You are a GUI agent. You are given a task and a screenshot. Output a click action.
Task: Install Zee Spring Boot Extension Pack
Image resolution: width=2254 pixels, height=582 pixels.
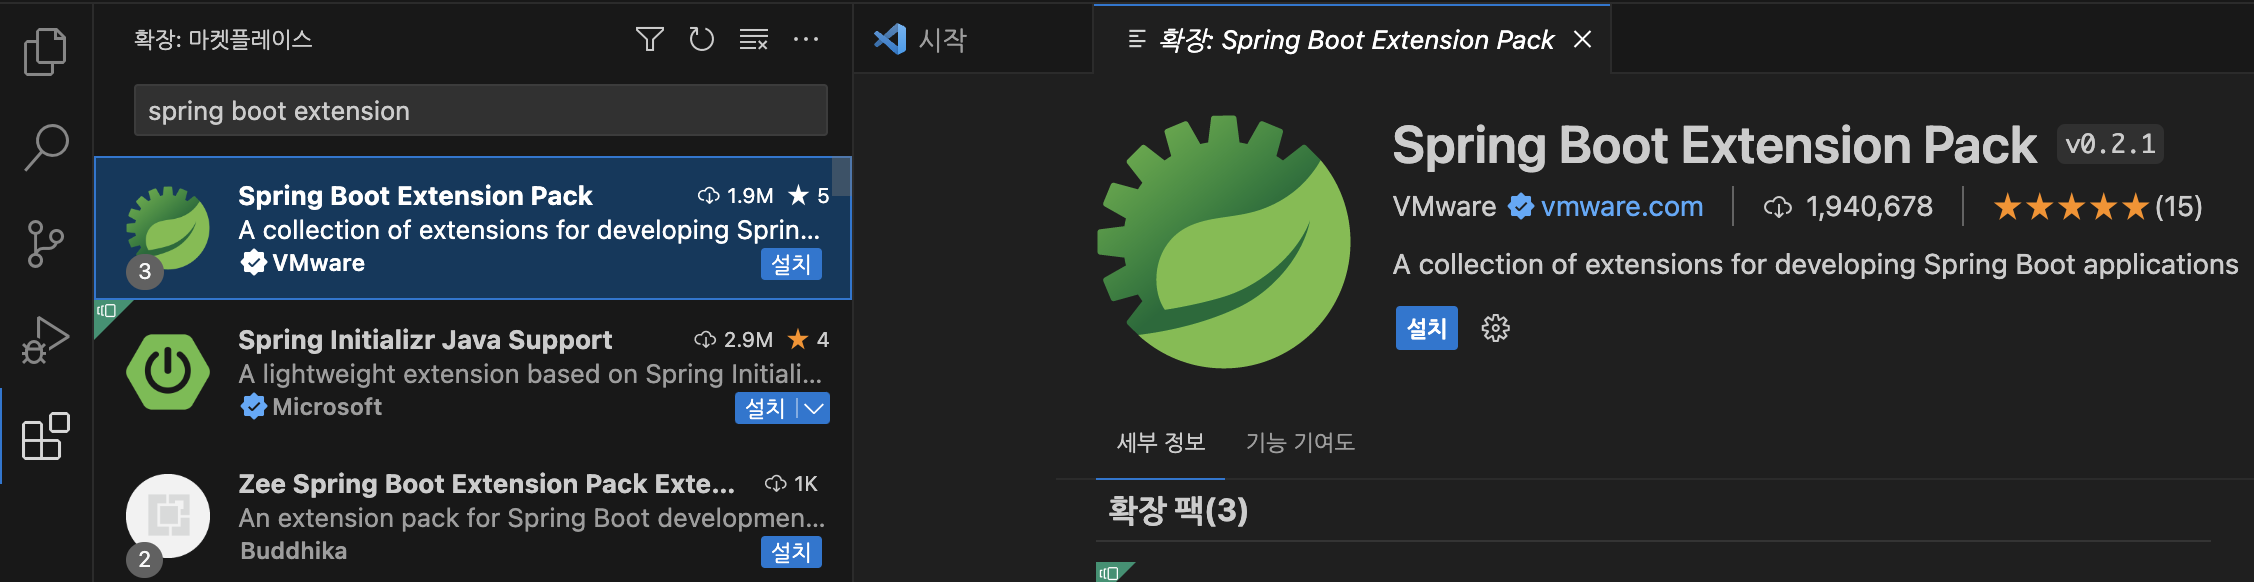pyautogui.click(x=791, y=552)
